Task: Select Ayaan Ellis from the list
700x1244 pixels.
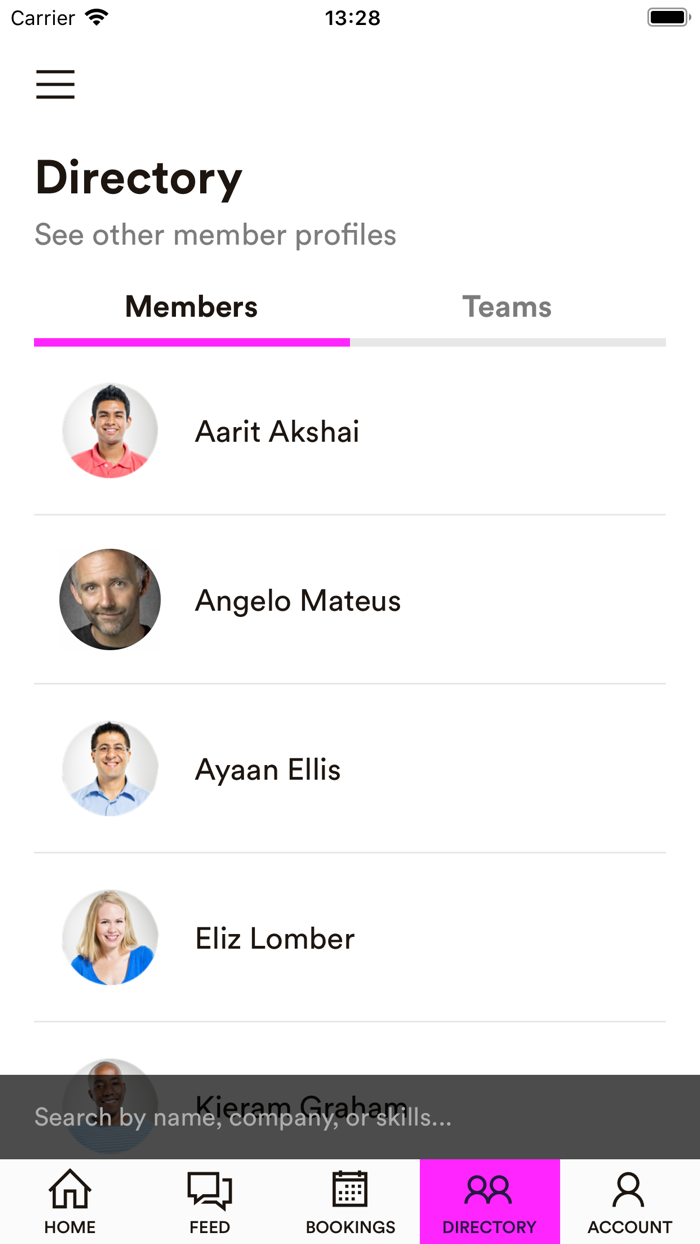Action: pyautogui.click(x=268, y=770)
